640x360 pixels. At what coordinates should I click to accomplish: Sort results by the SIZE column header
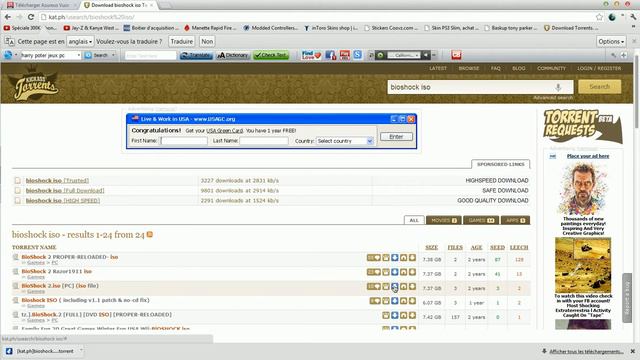click(x=431, y=247)
